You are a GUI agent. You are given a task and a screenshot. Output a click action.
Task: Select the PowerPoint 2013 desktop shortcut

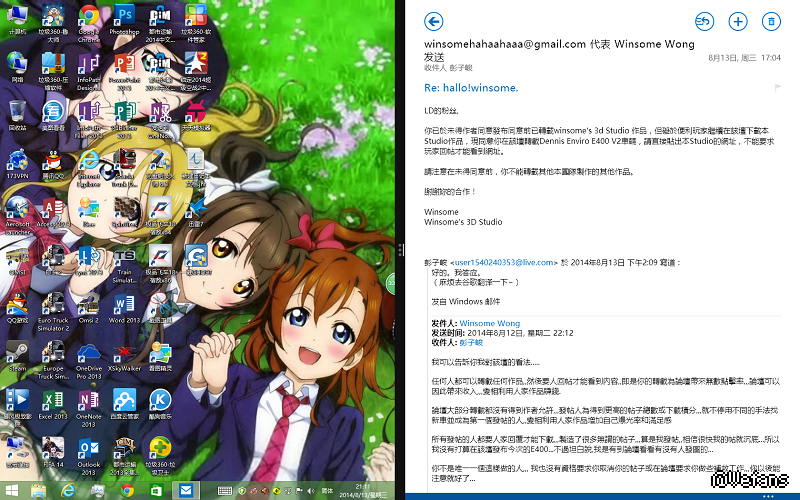(x=124, y=71)
